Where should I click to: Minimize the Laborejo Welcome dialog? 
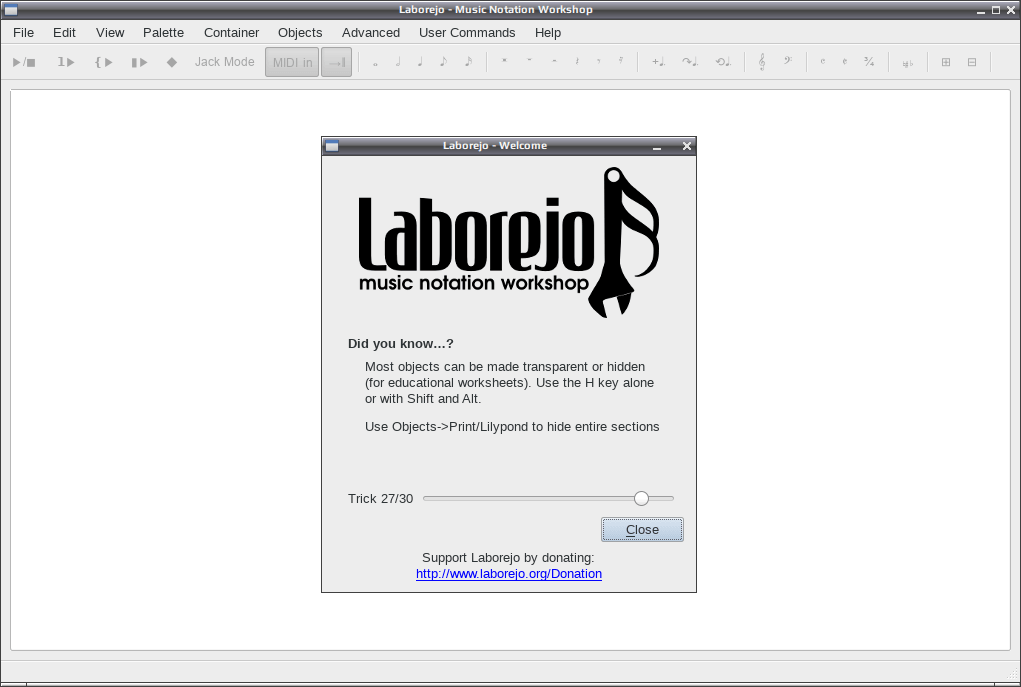coord(657,147)
